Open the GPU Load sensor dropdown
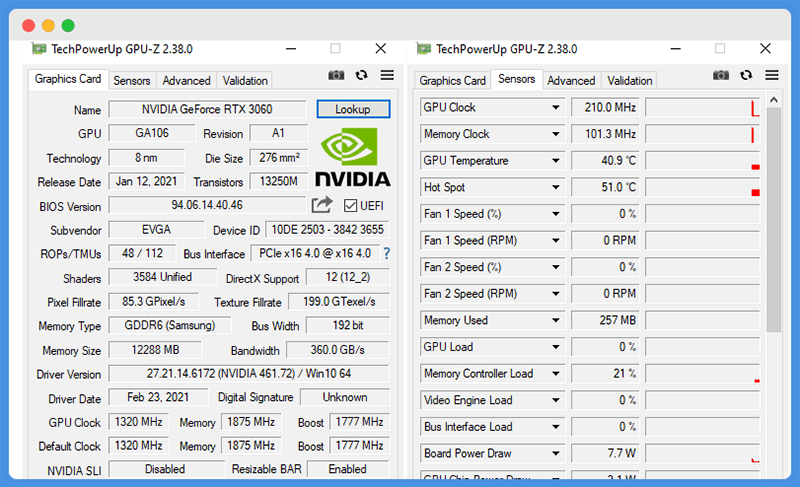 [556, 347]
